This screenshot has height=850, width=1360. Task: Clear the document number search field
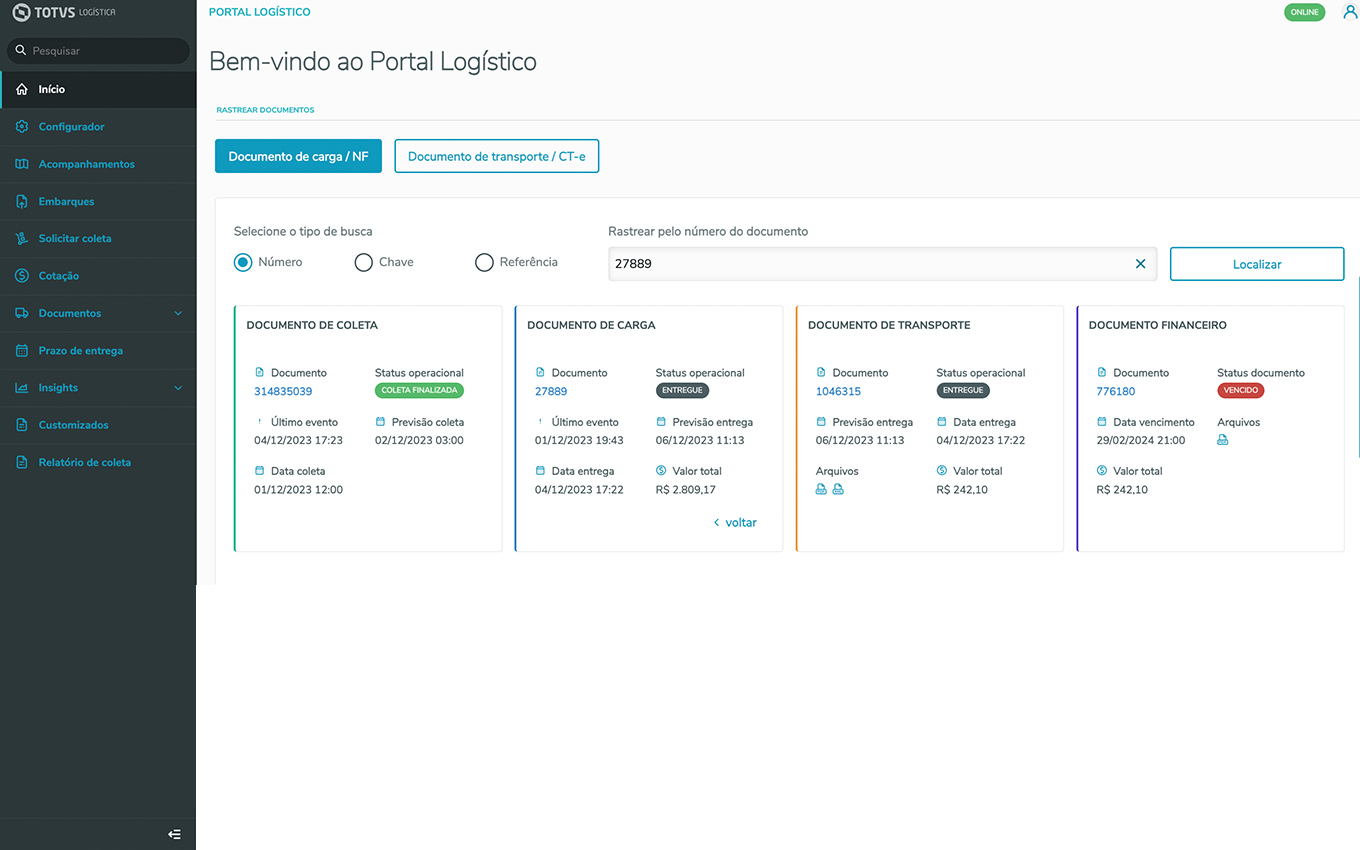coord(1140,264)
